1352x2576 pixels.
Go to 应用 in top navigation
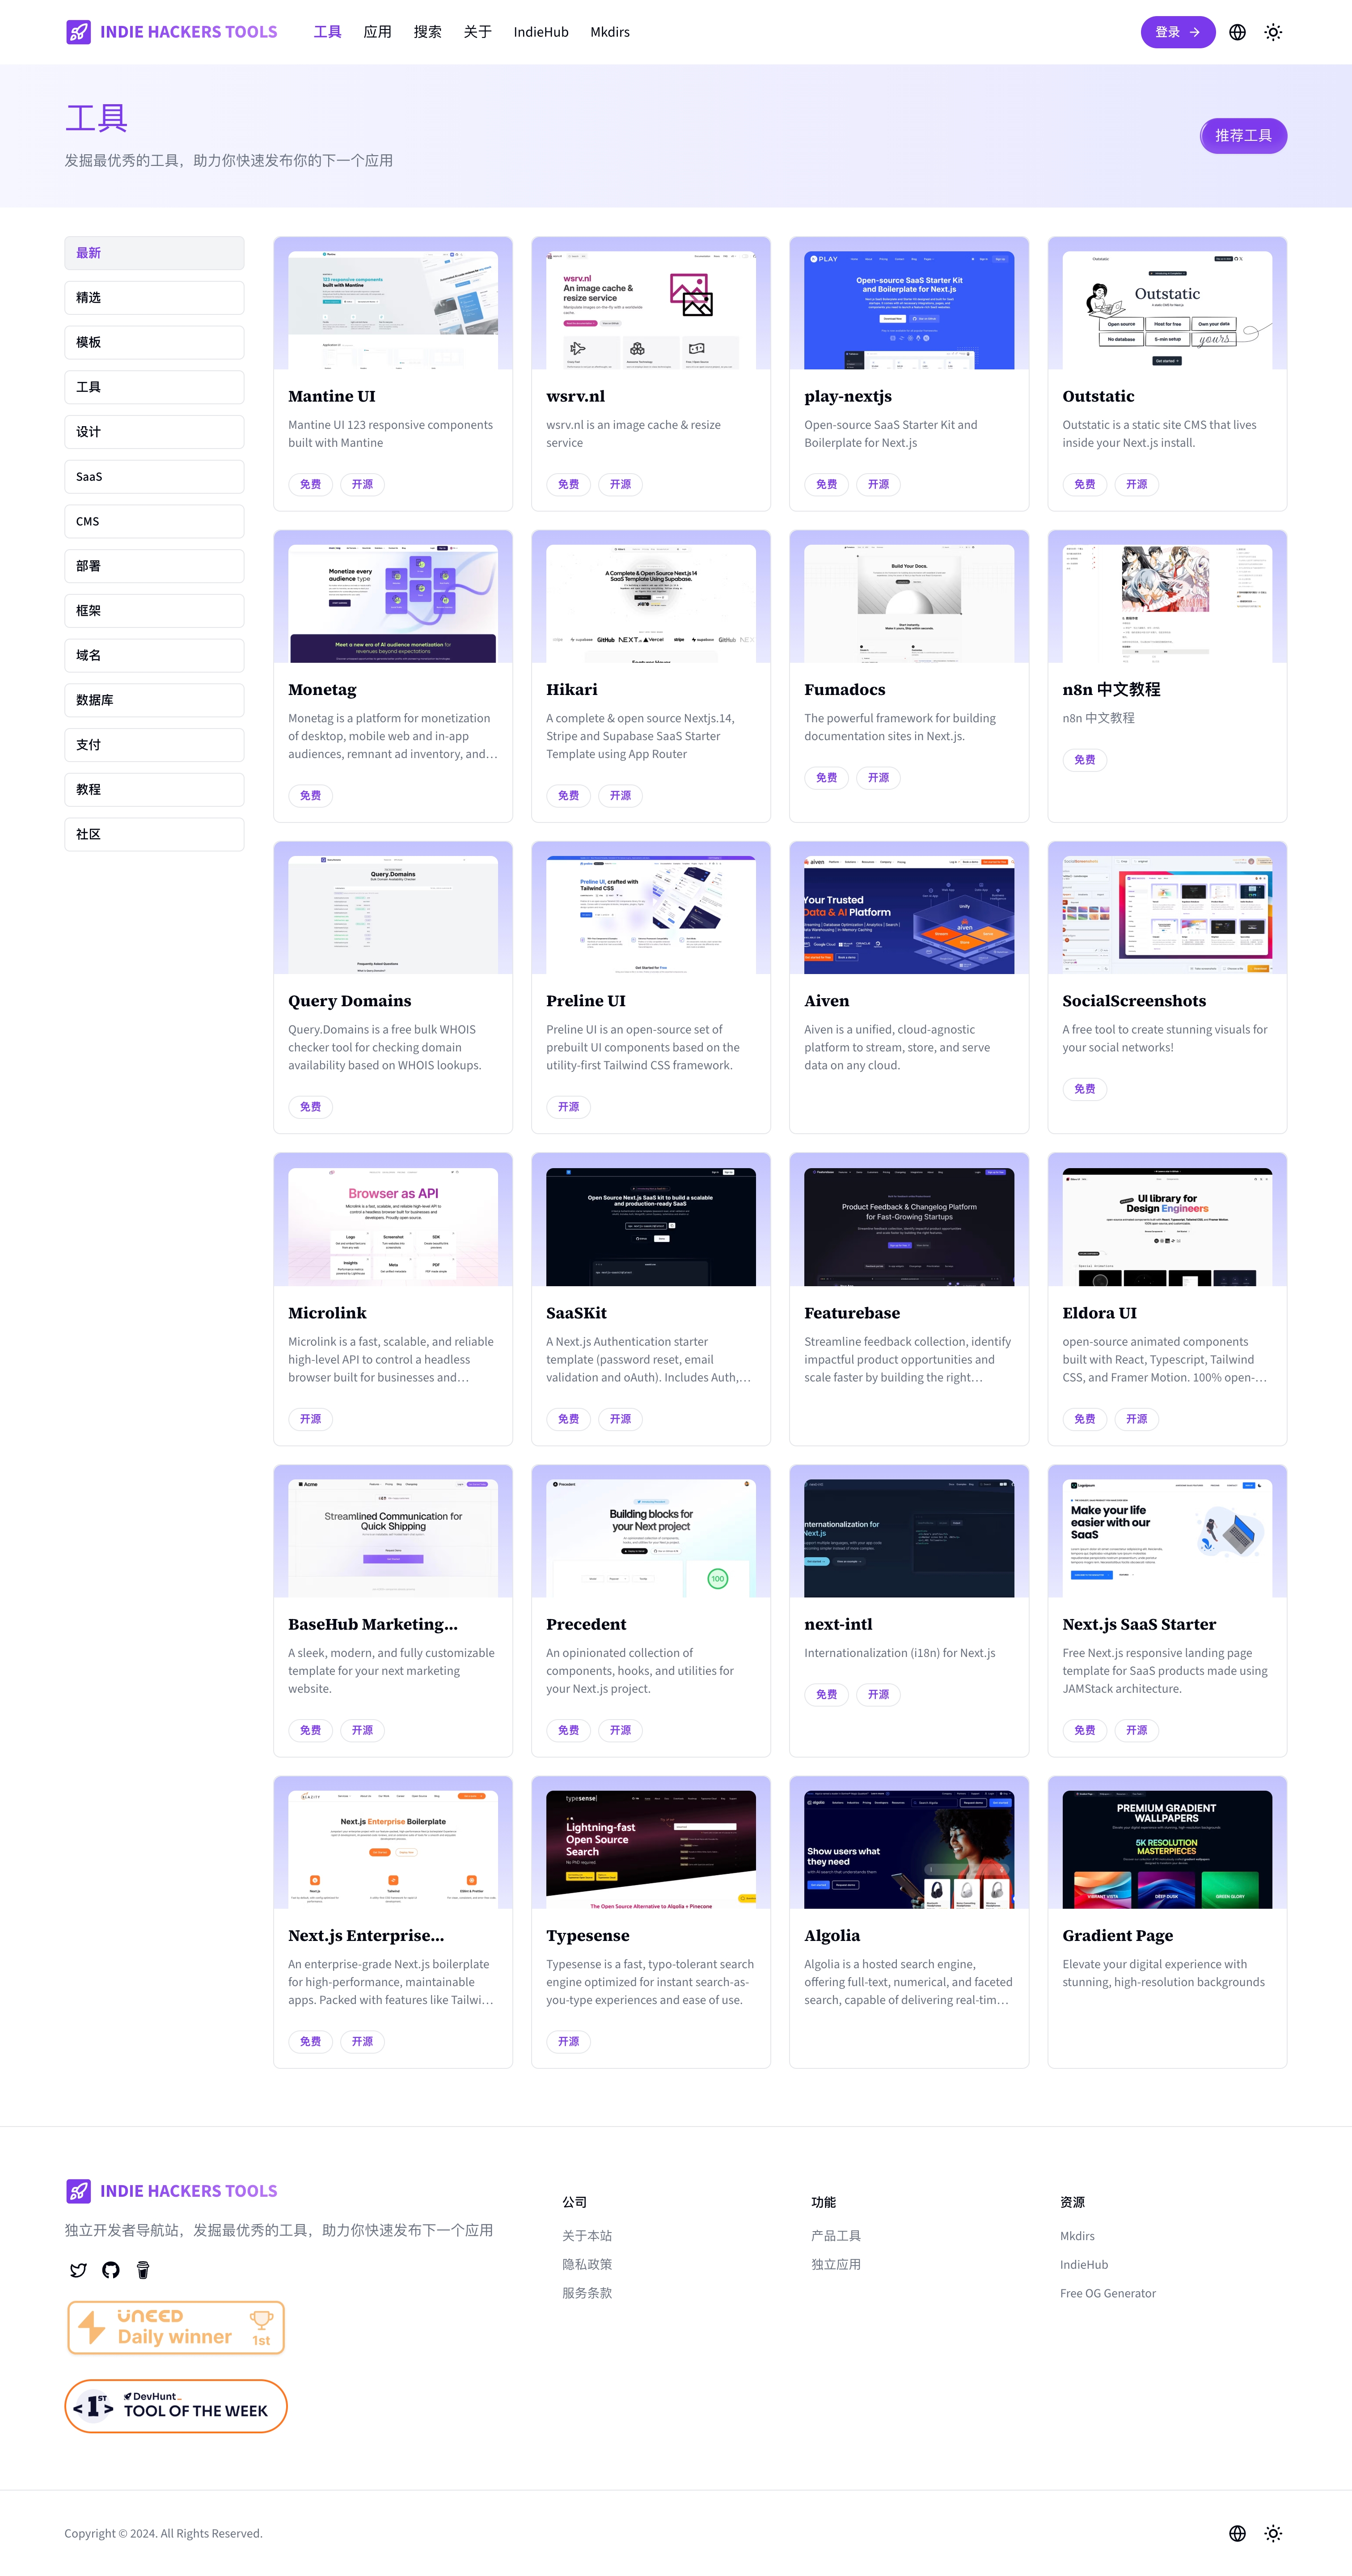click(x=377, y=32)
